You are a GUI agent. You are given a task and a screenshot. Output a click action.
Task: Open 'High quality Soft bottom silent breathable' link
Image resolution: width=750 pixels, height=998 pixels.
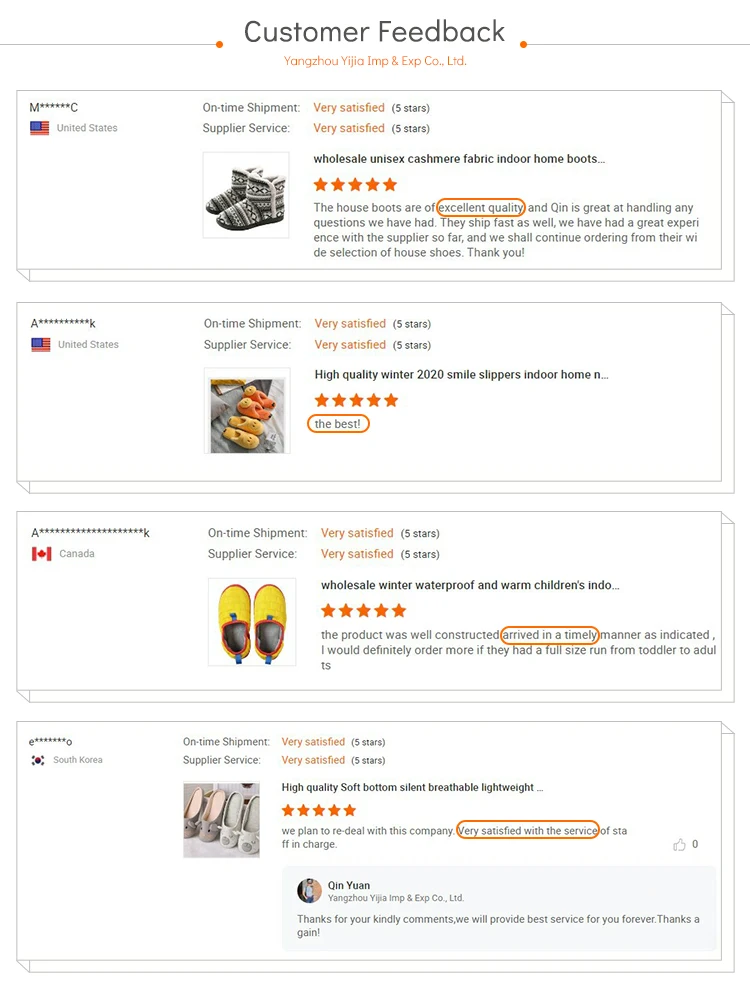tap(413, 787)
